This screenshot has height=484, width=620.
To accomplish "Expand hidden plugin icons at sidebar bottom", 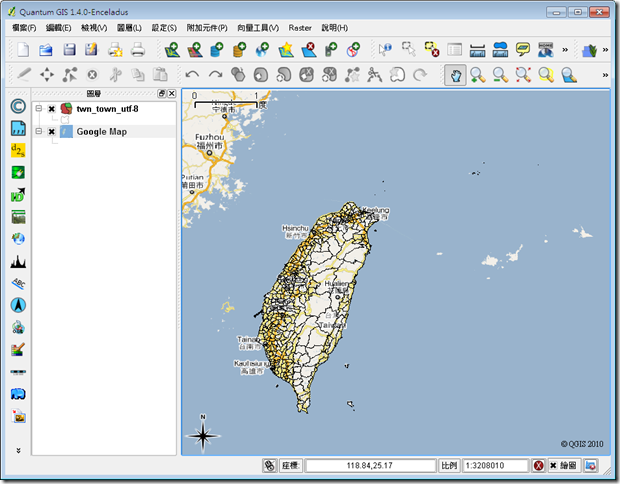I will pyautogui.click(x=18, y=451).
